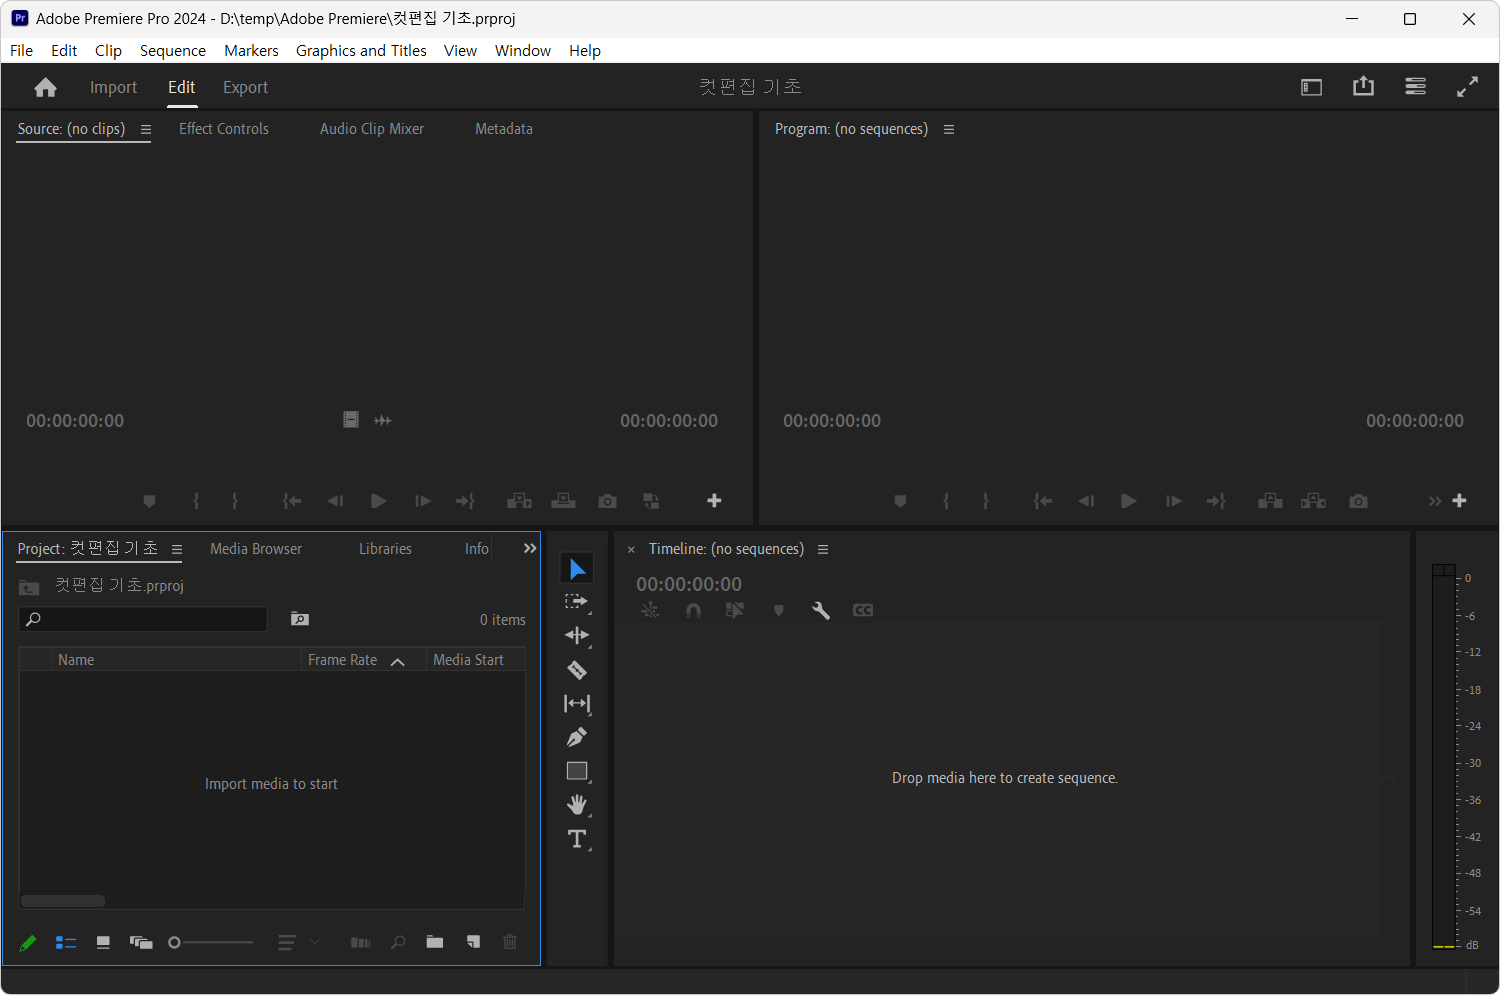Screen dimensions: 1500x995
Task: Play in Source monitor
Action: coord(378,501)
